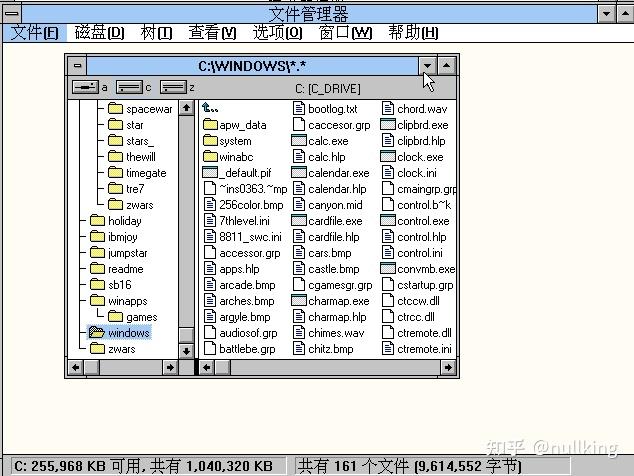Viewport: 634px width, 476px height.
Task: Select the charmap.exe program icon
Action: coord(299,300)
